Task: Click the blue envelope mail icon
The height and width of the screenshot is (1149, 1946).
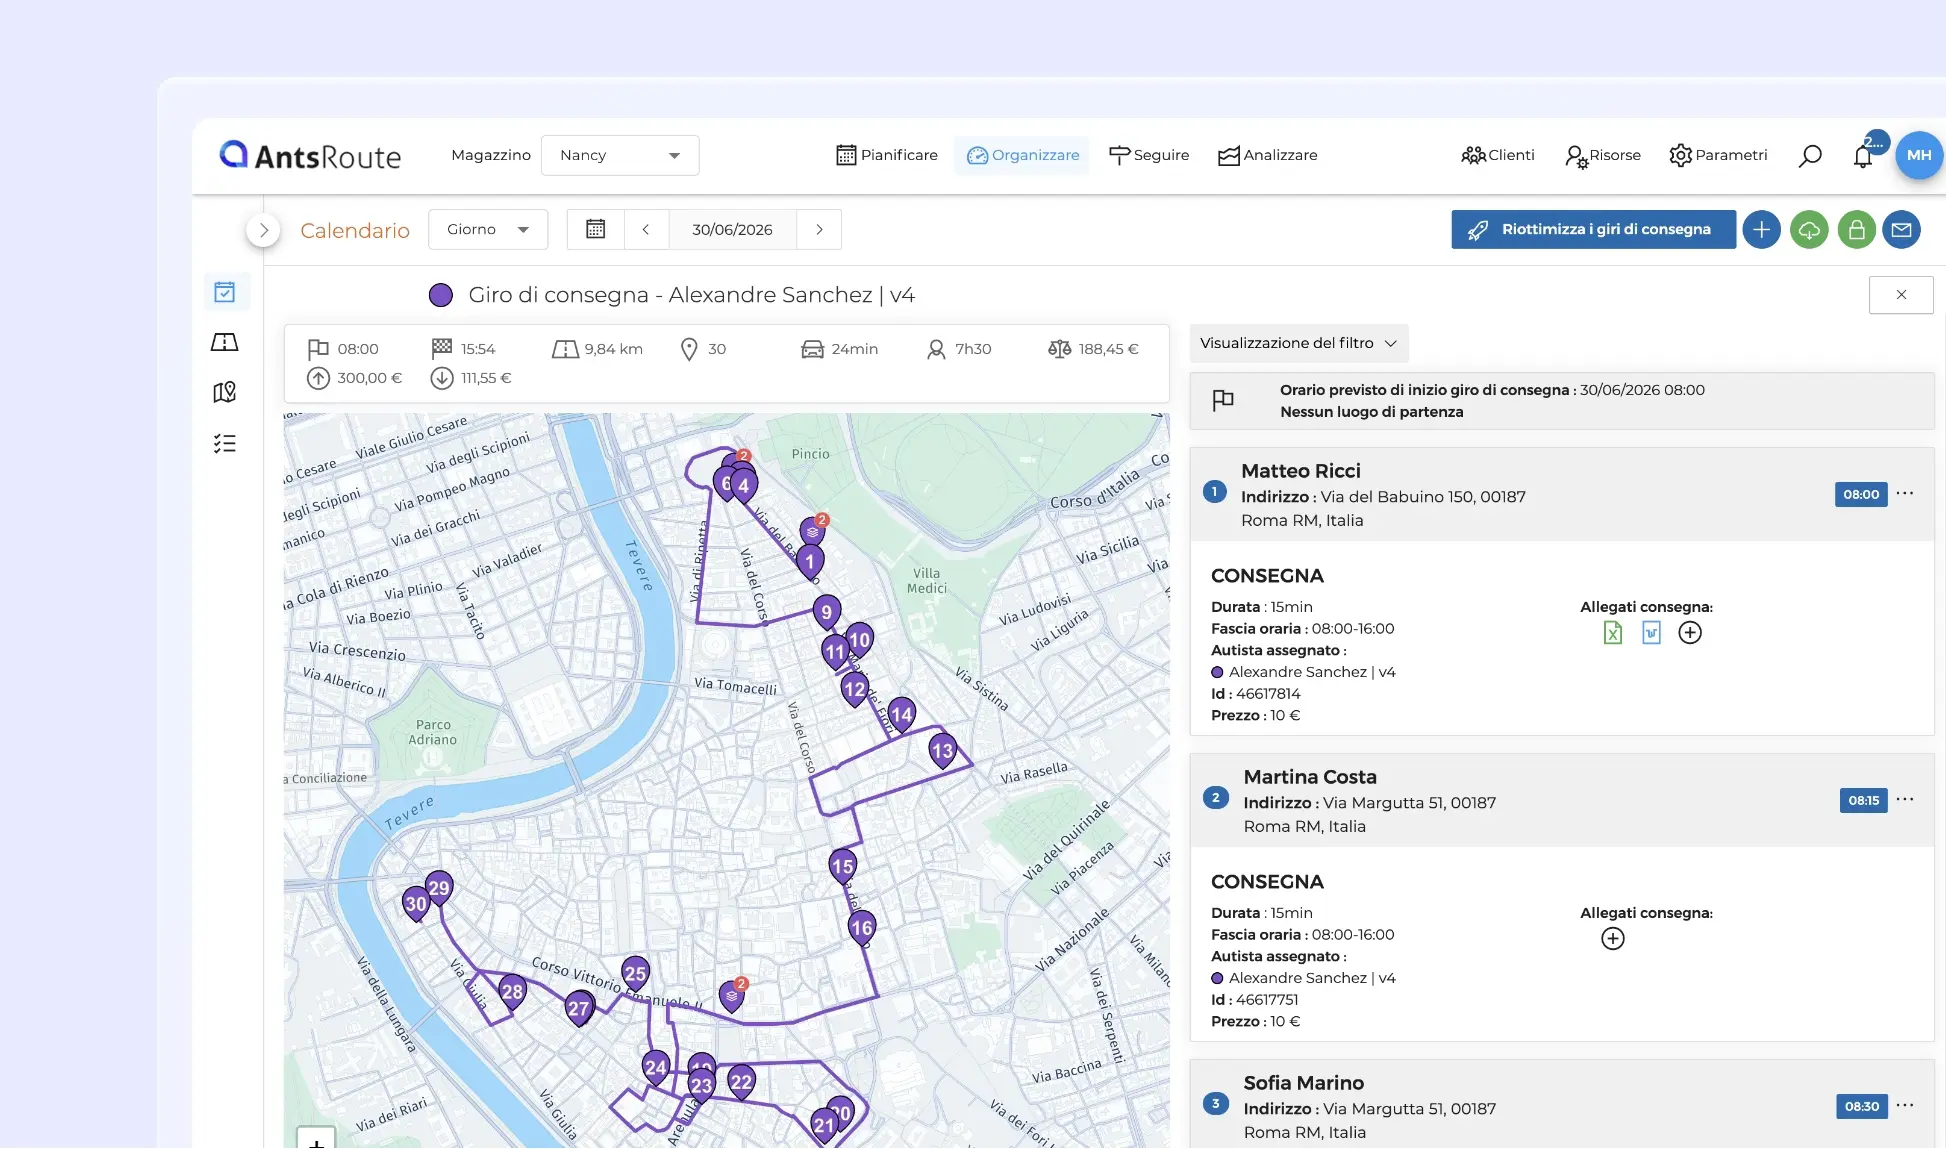Action: point(1901,230)
